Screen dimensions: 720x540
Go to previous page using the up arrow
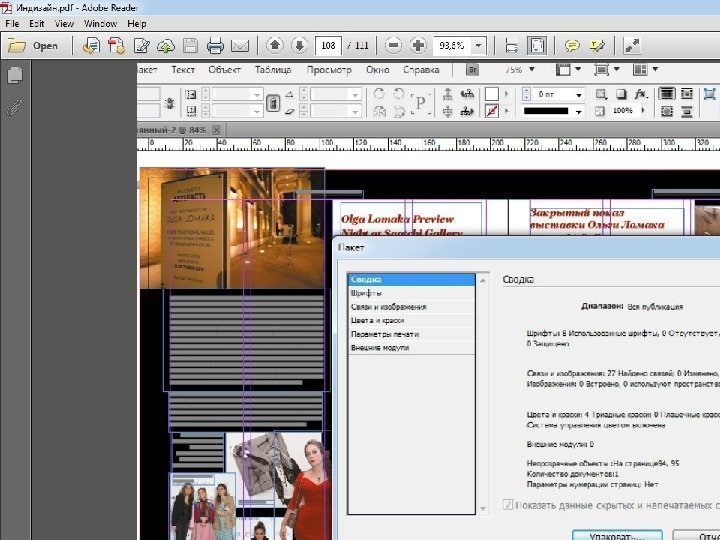coord(274,46)
